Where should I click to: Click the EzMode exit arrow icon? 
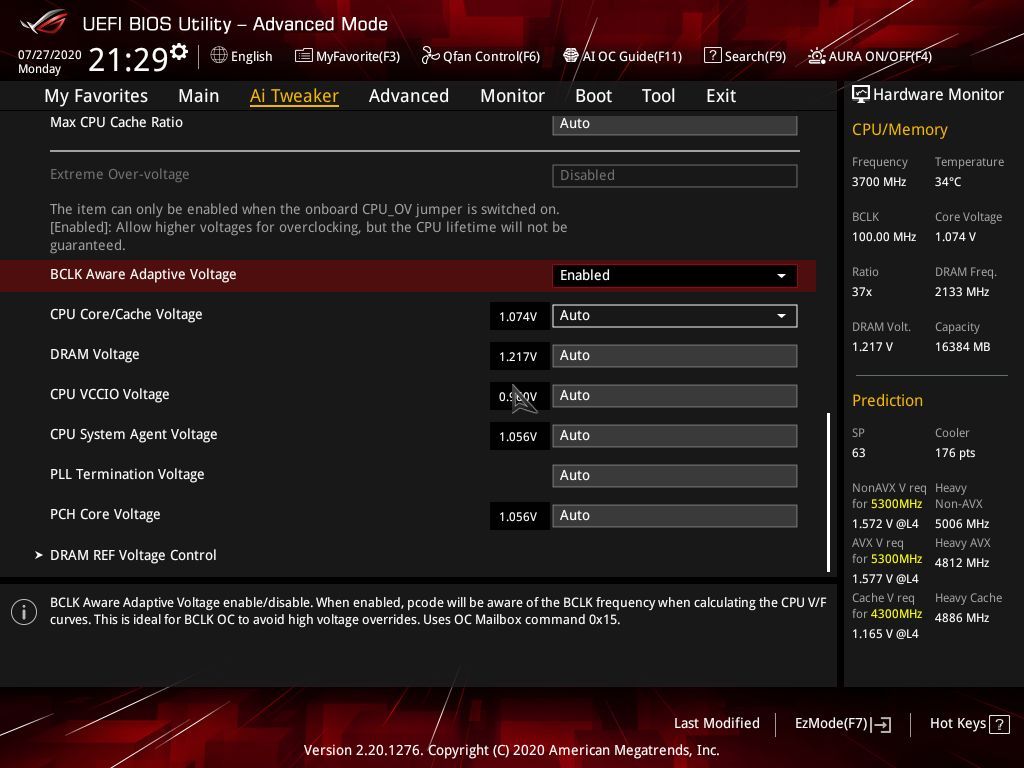(881, 724)
